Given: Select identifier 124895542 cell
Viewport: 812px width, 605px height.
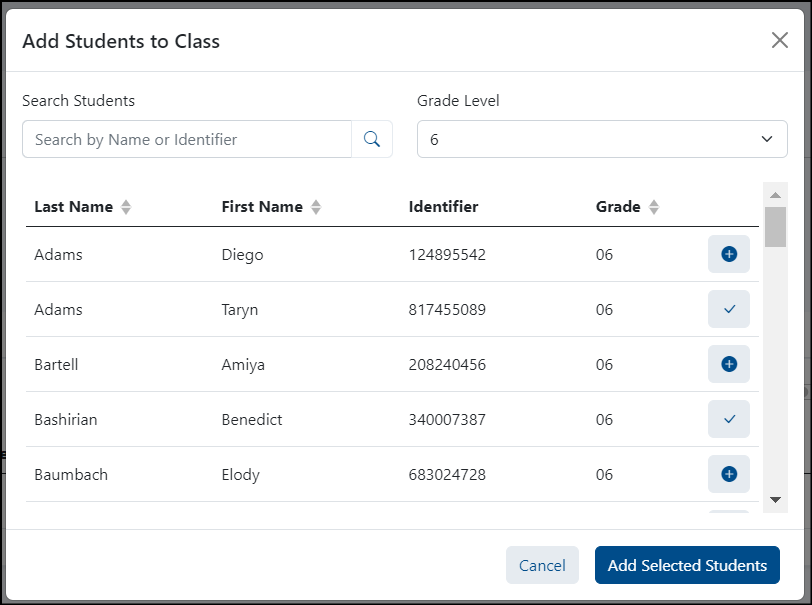Looking at the screenshot, I should tap(447, 255).
